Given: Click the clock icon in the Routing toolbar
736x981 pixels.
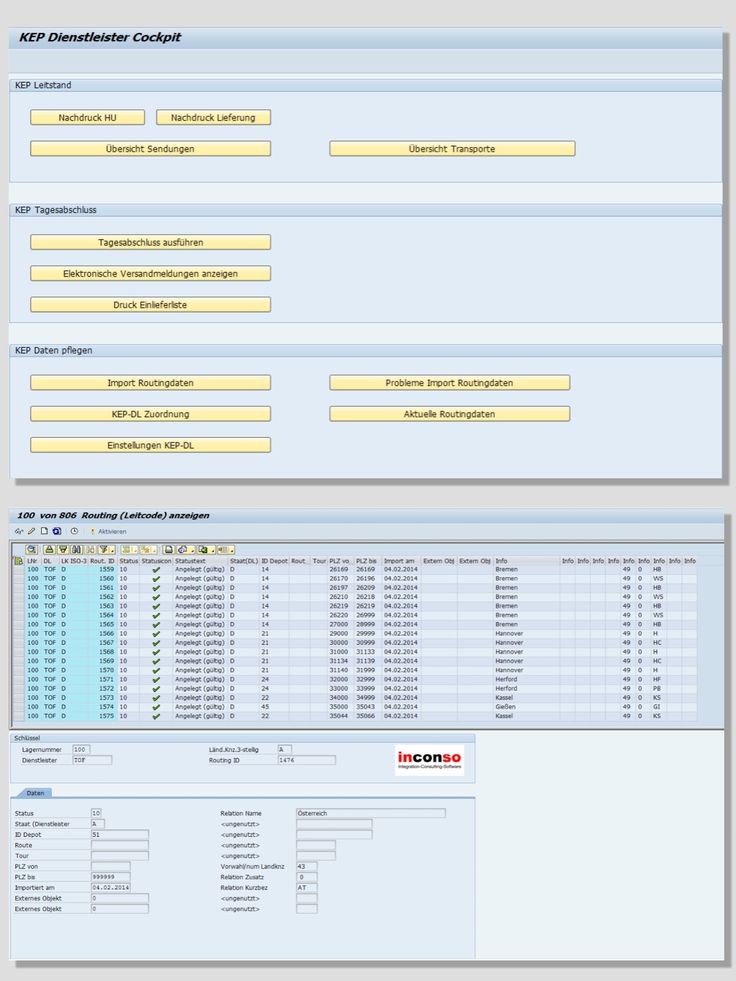Looking at the screenshot, I should click(x=74, y=531).
